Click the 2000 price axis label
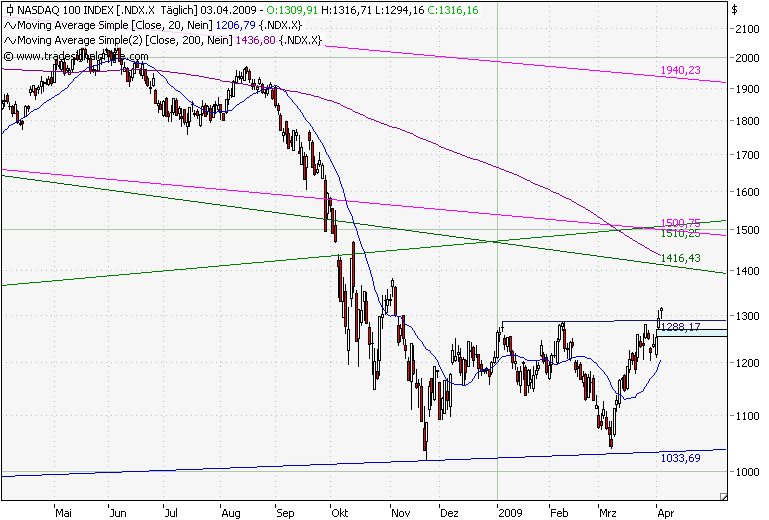The height and width of the screenshot is (520, 769). [747, 58]
